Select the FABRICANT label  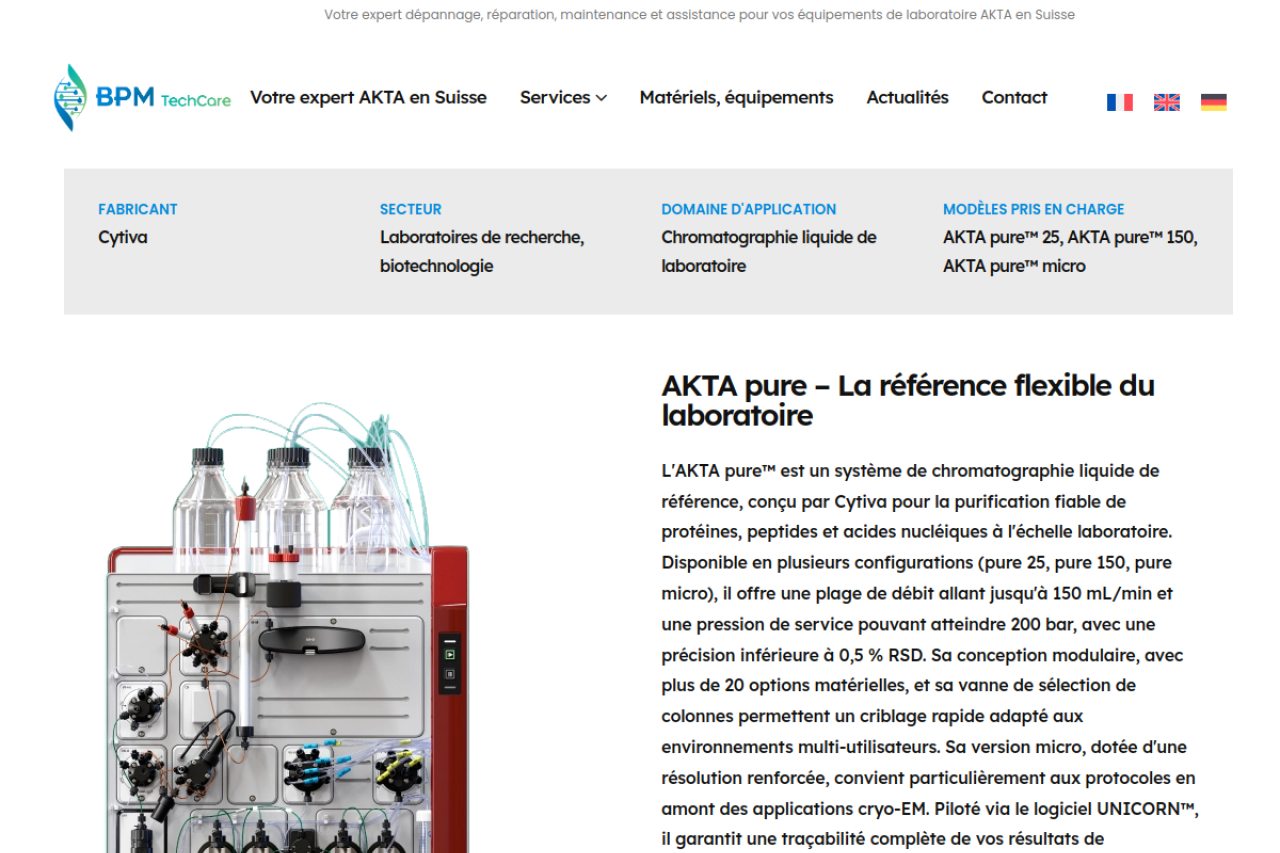point(138,209)
